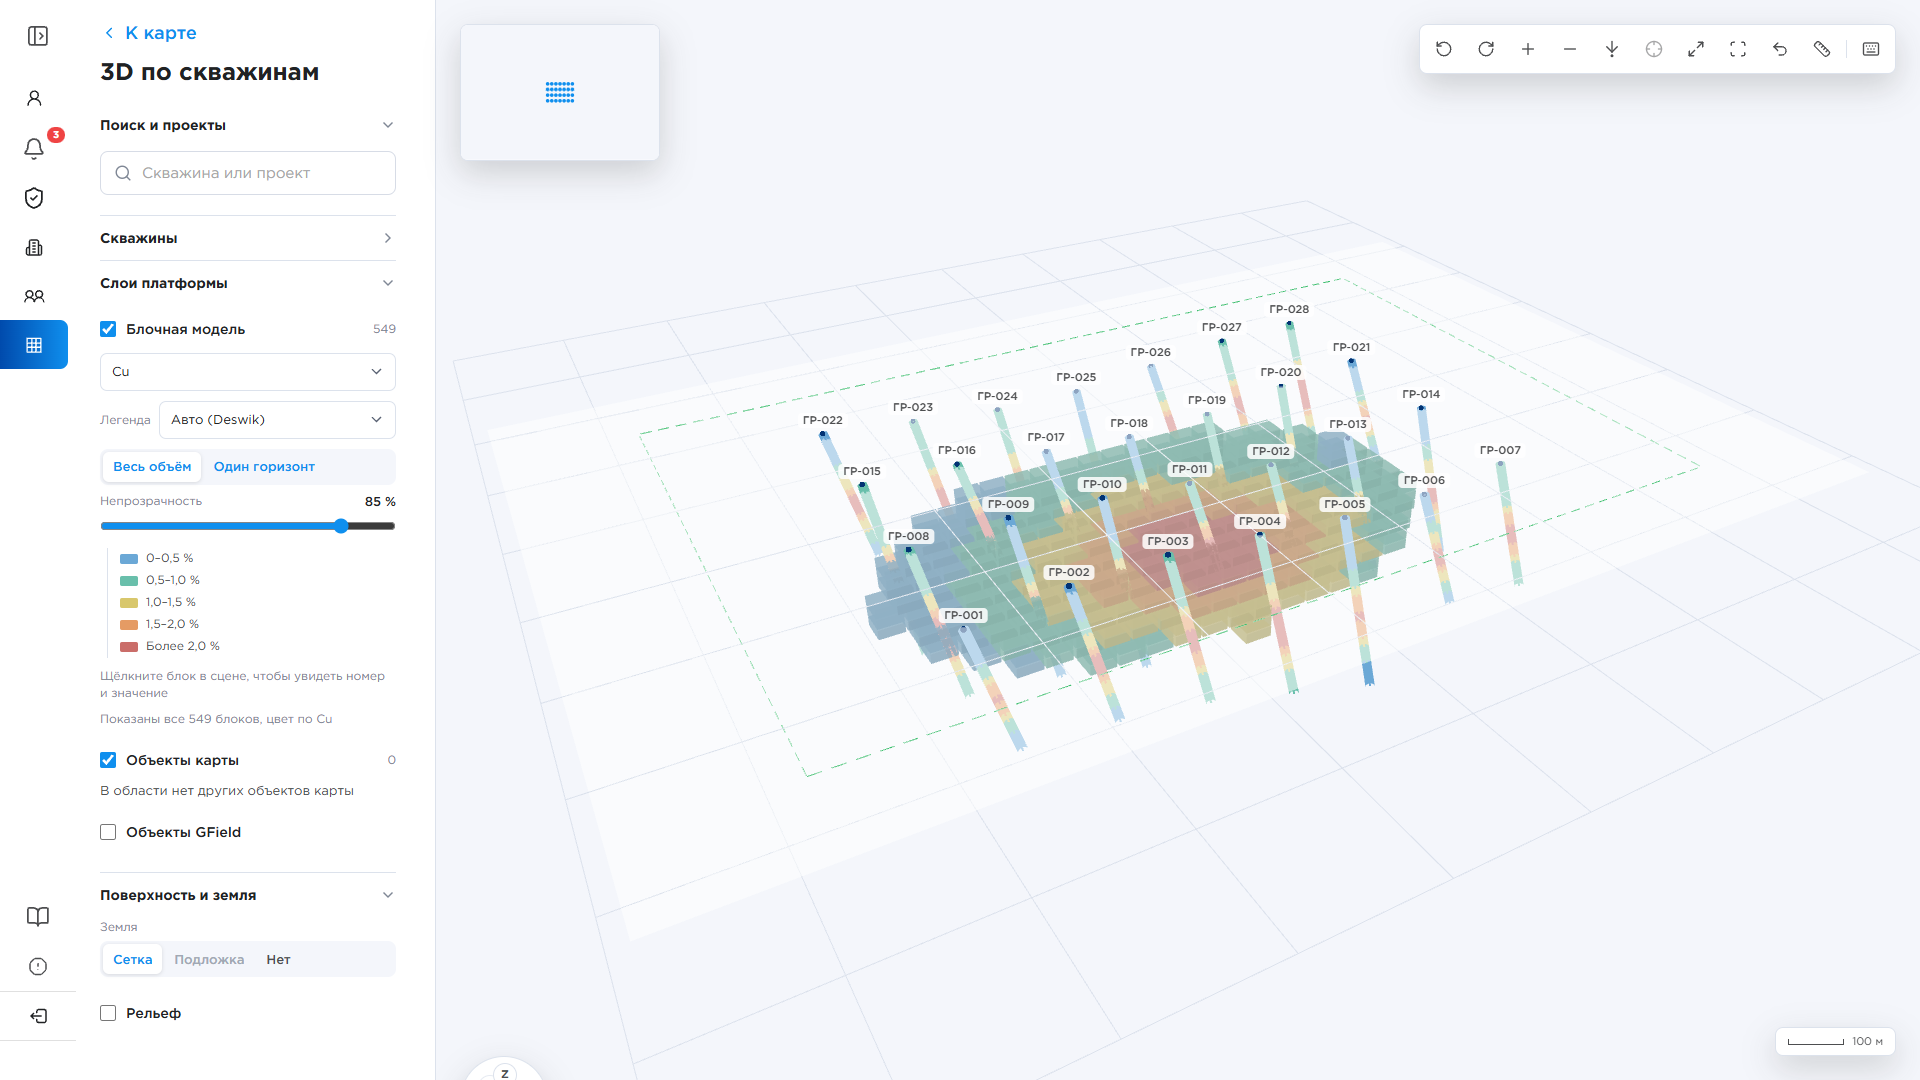Open the keyboard shortcuts icon
1920x1080 pixels.
coord(1871,49)
